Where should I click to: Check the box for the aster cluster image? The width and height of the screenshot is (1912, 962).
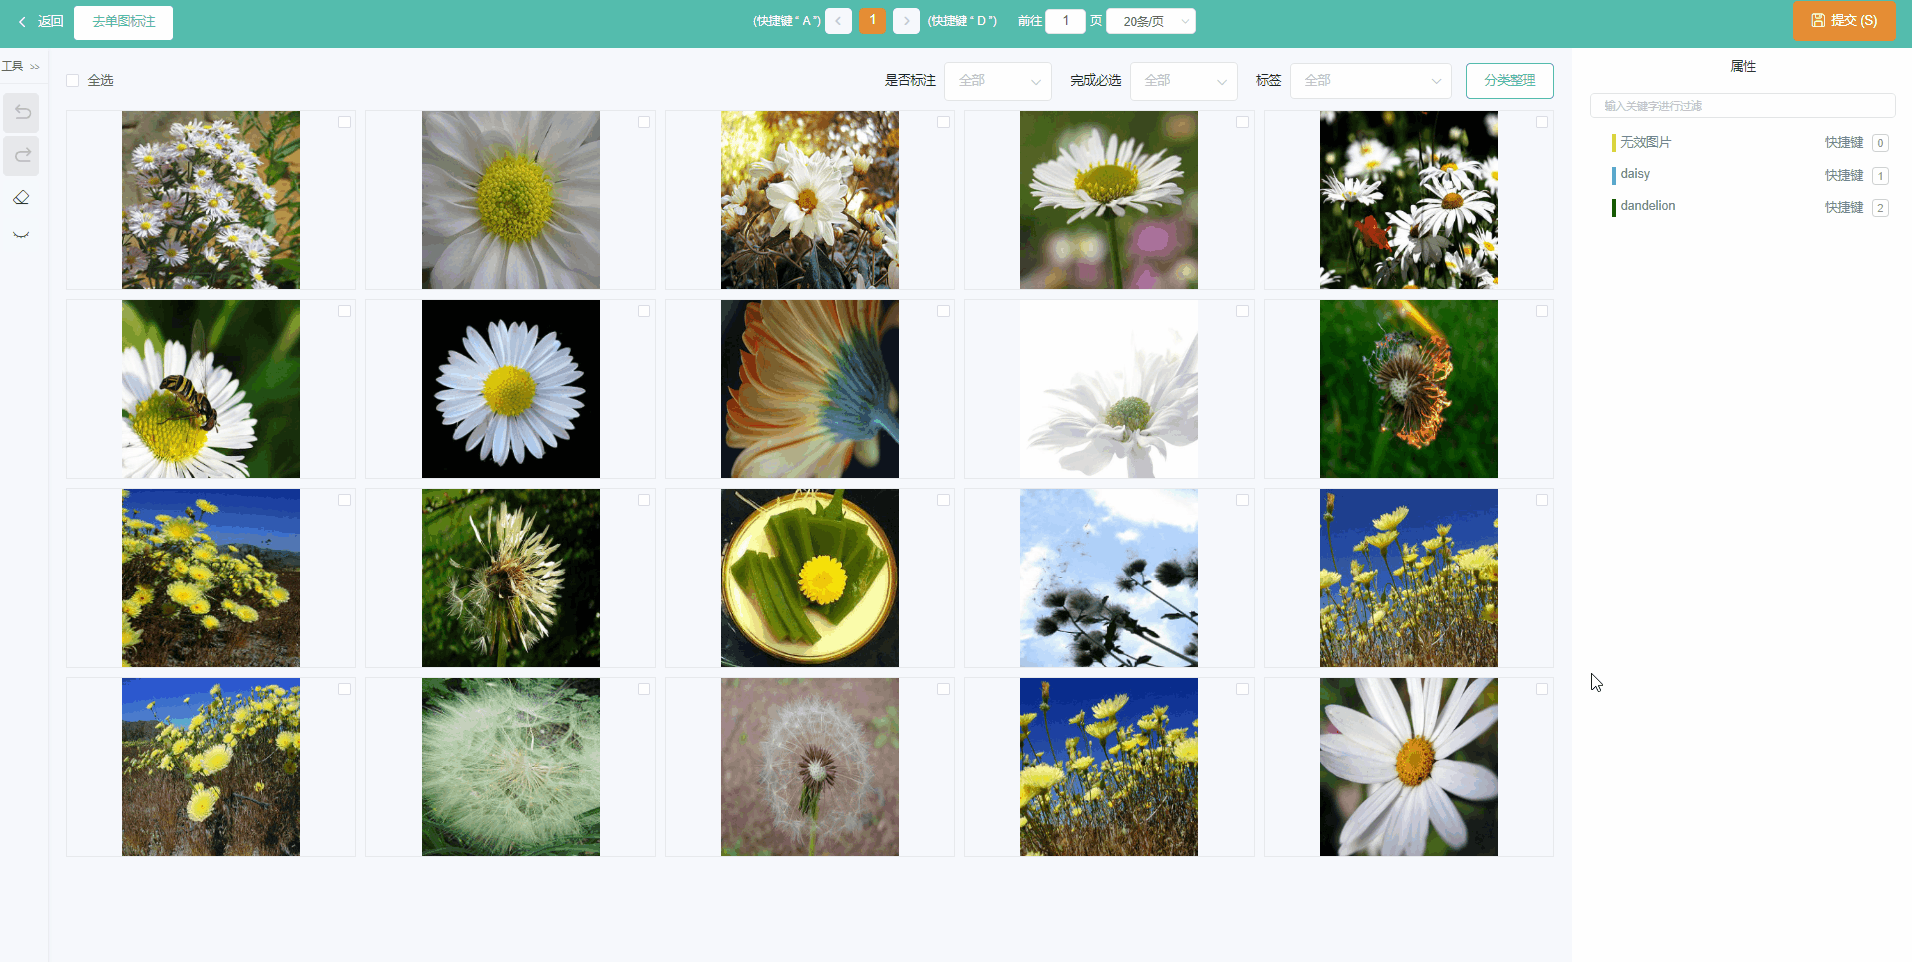(x=344, y=122)
